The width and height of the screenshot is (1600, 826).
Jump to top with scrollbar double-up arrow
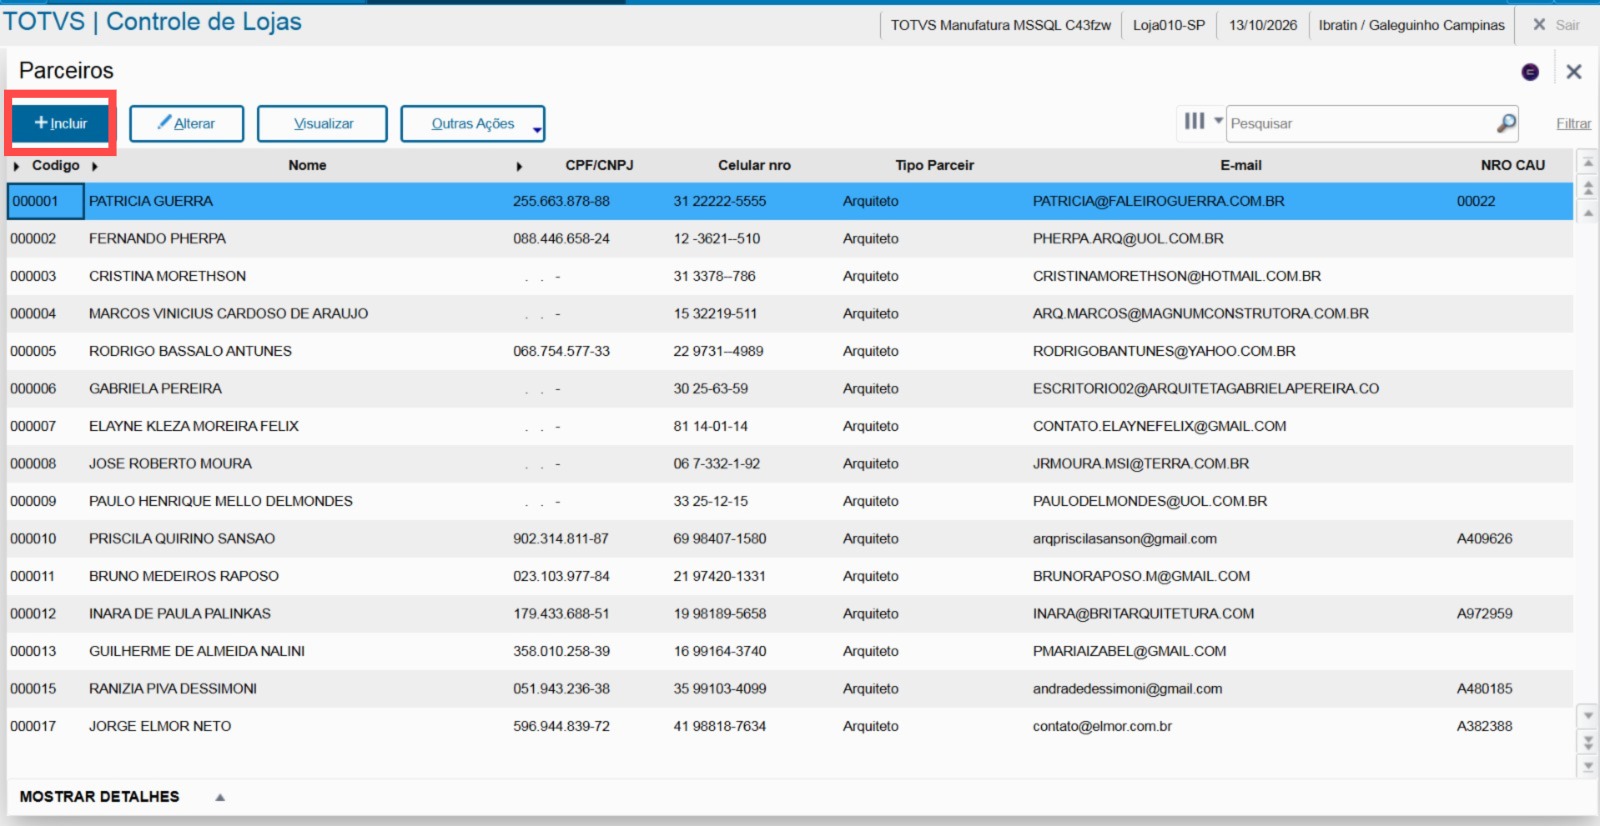1588,188
